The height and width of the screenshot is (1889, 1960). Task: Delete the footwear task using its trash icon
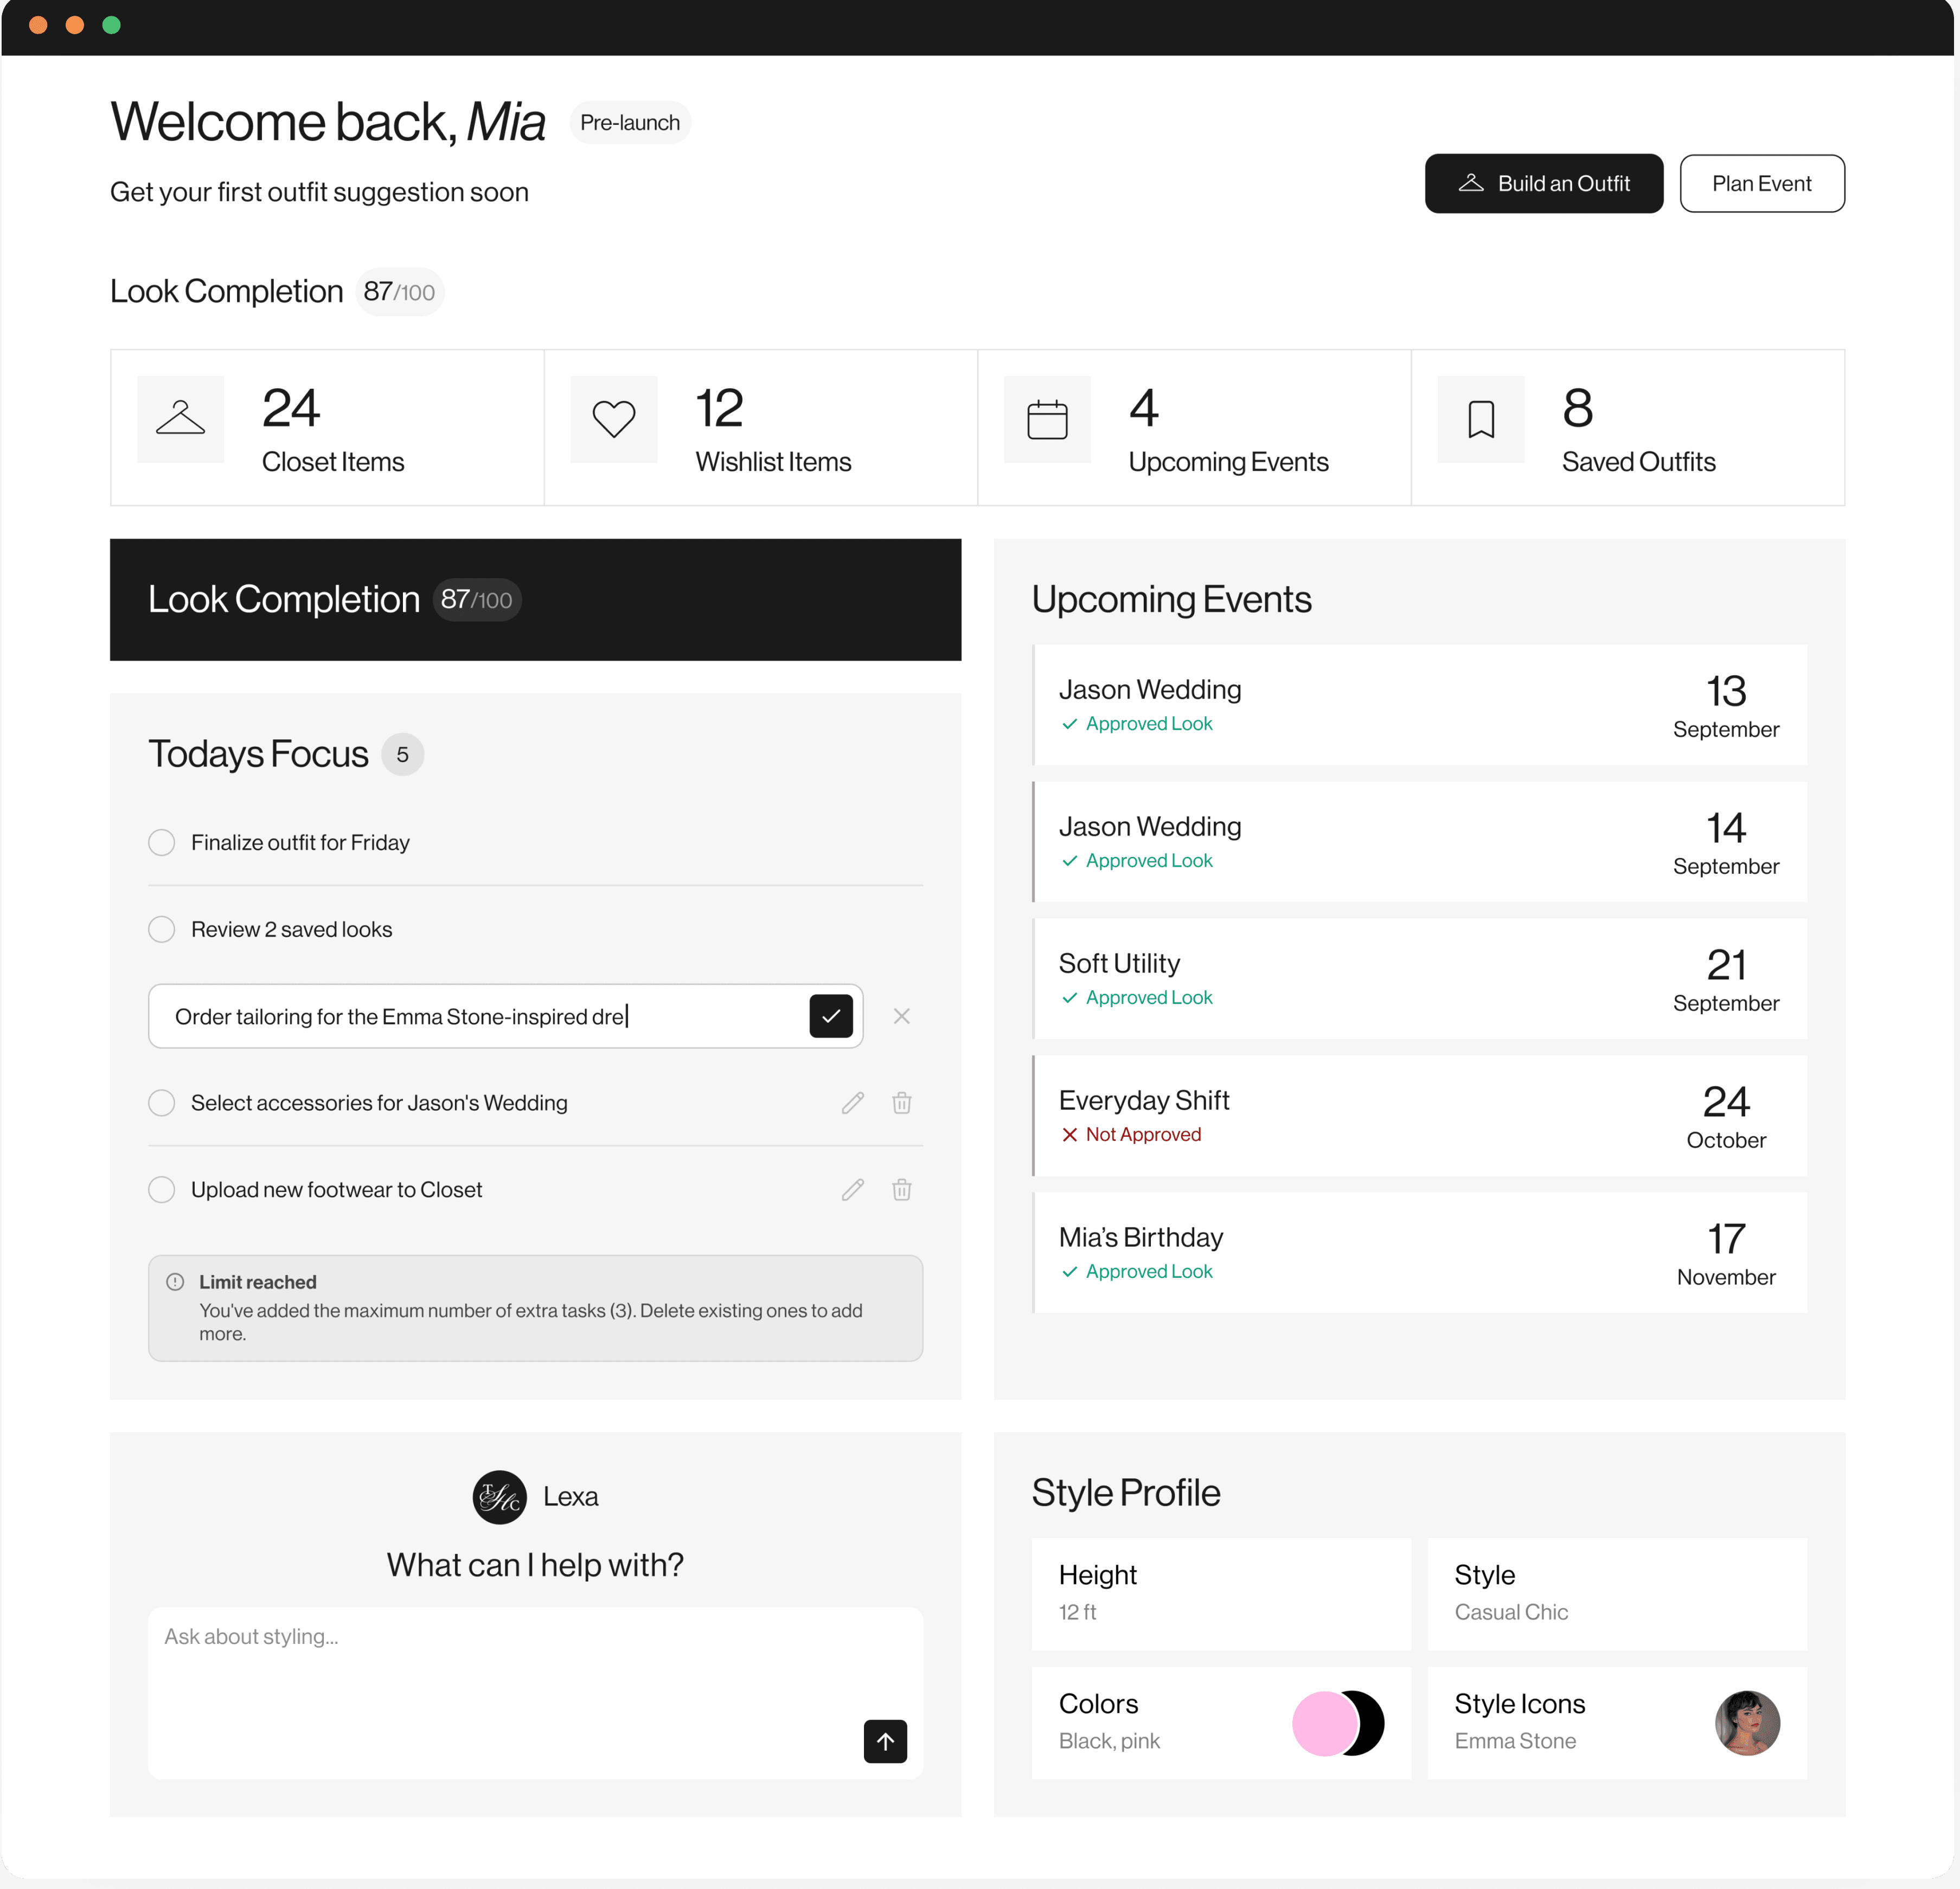[x=901, y=1189]
